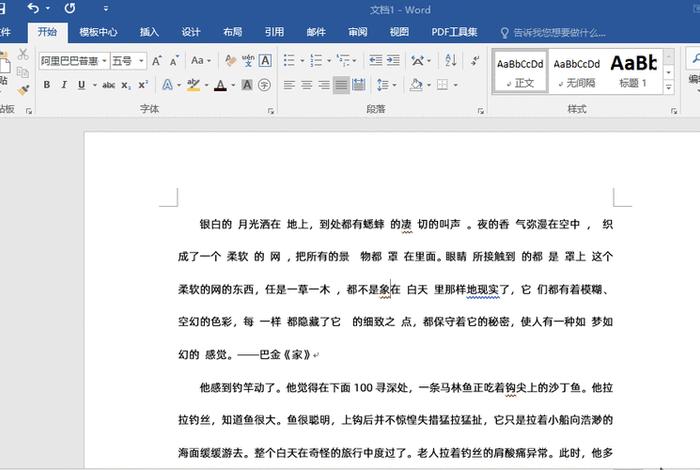The height and width of the screenshot is (470, 700).
Task: Toggle Show/Hide paragraph marks
Action: 475,60
